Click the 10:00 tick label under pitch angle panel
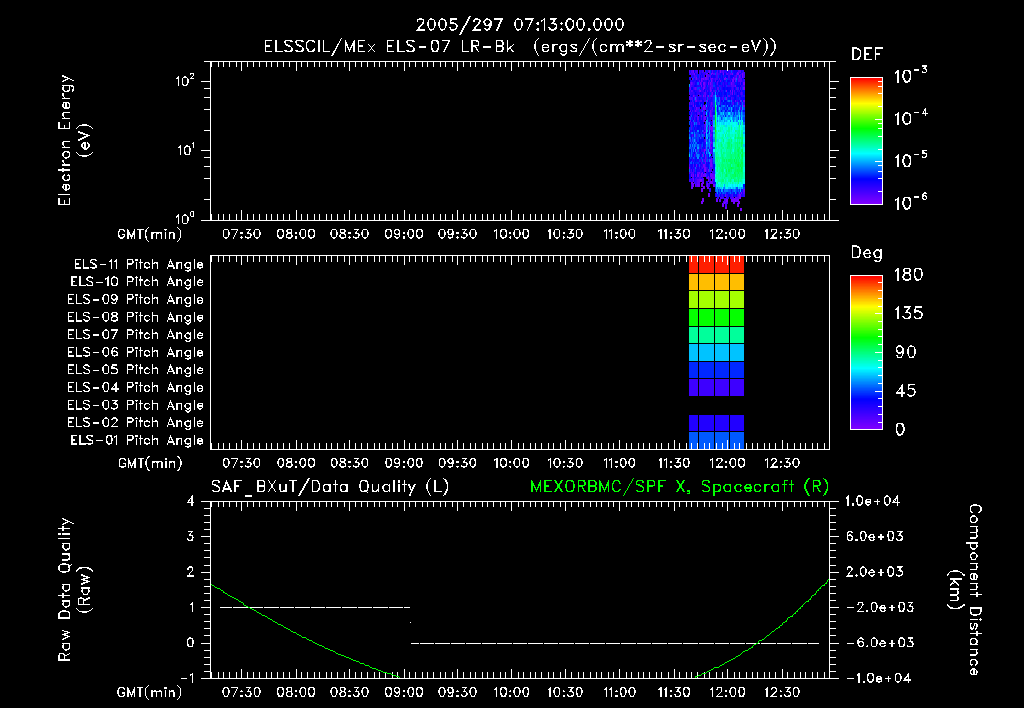 (x=511, y=464)
